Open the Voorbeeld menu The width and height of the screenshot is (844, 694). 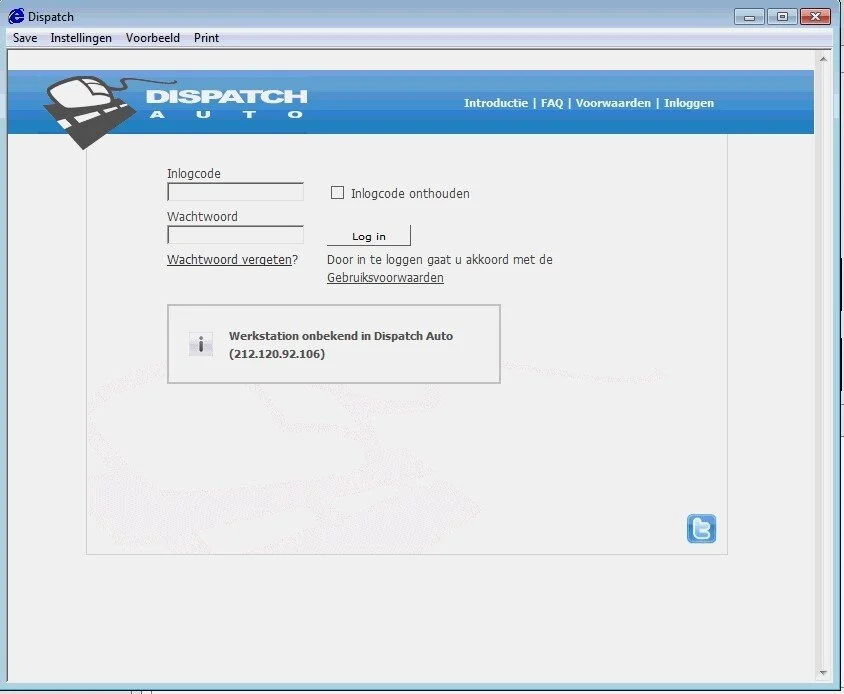coord(153,38)
